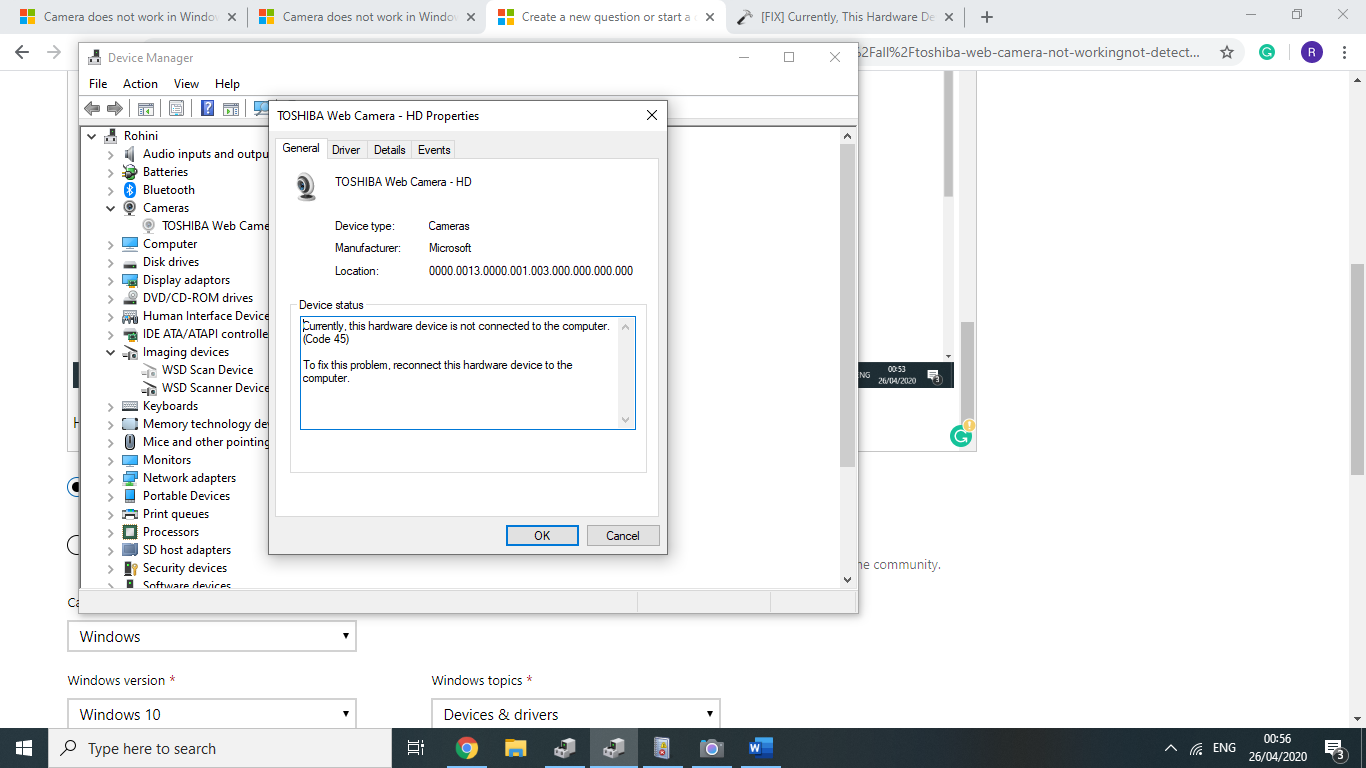
Task: Open File Explorer from the taskbar
Action: pos(515,748)
